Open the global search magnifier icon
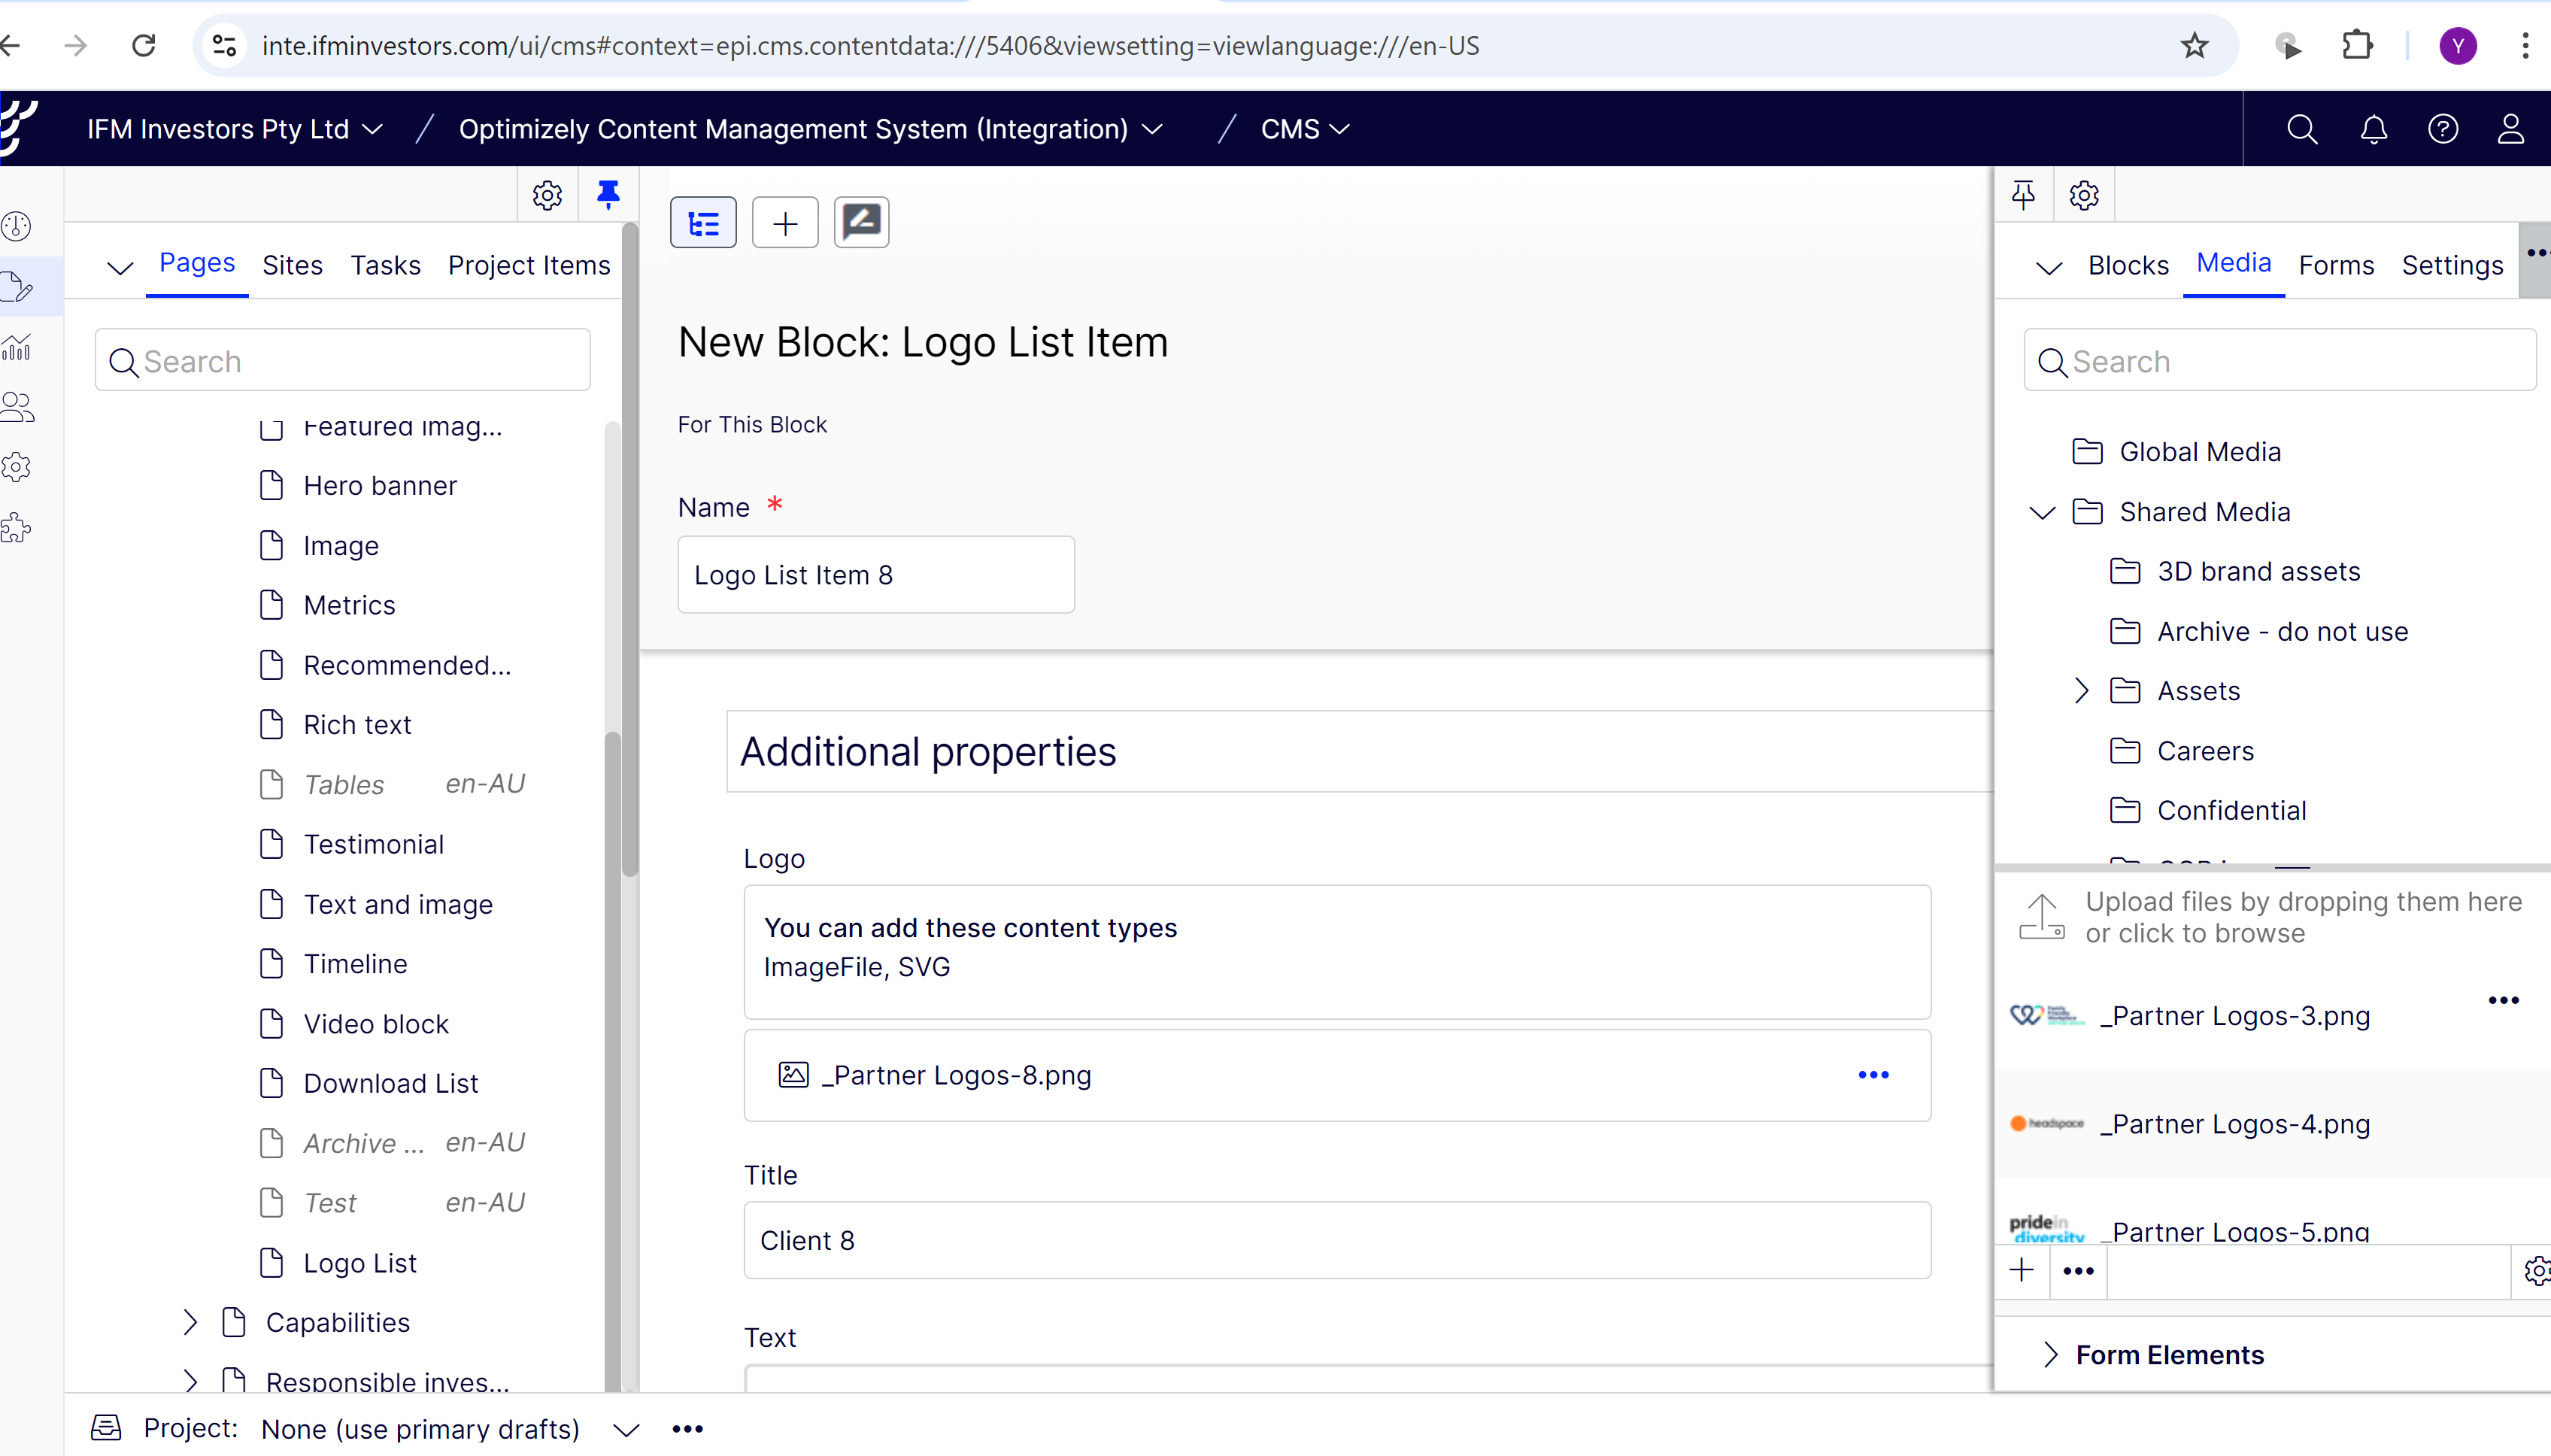 (2301, 129)
